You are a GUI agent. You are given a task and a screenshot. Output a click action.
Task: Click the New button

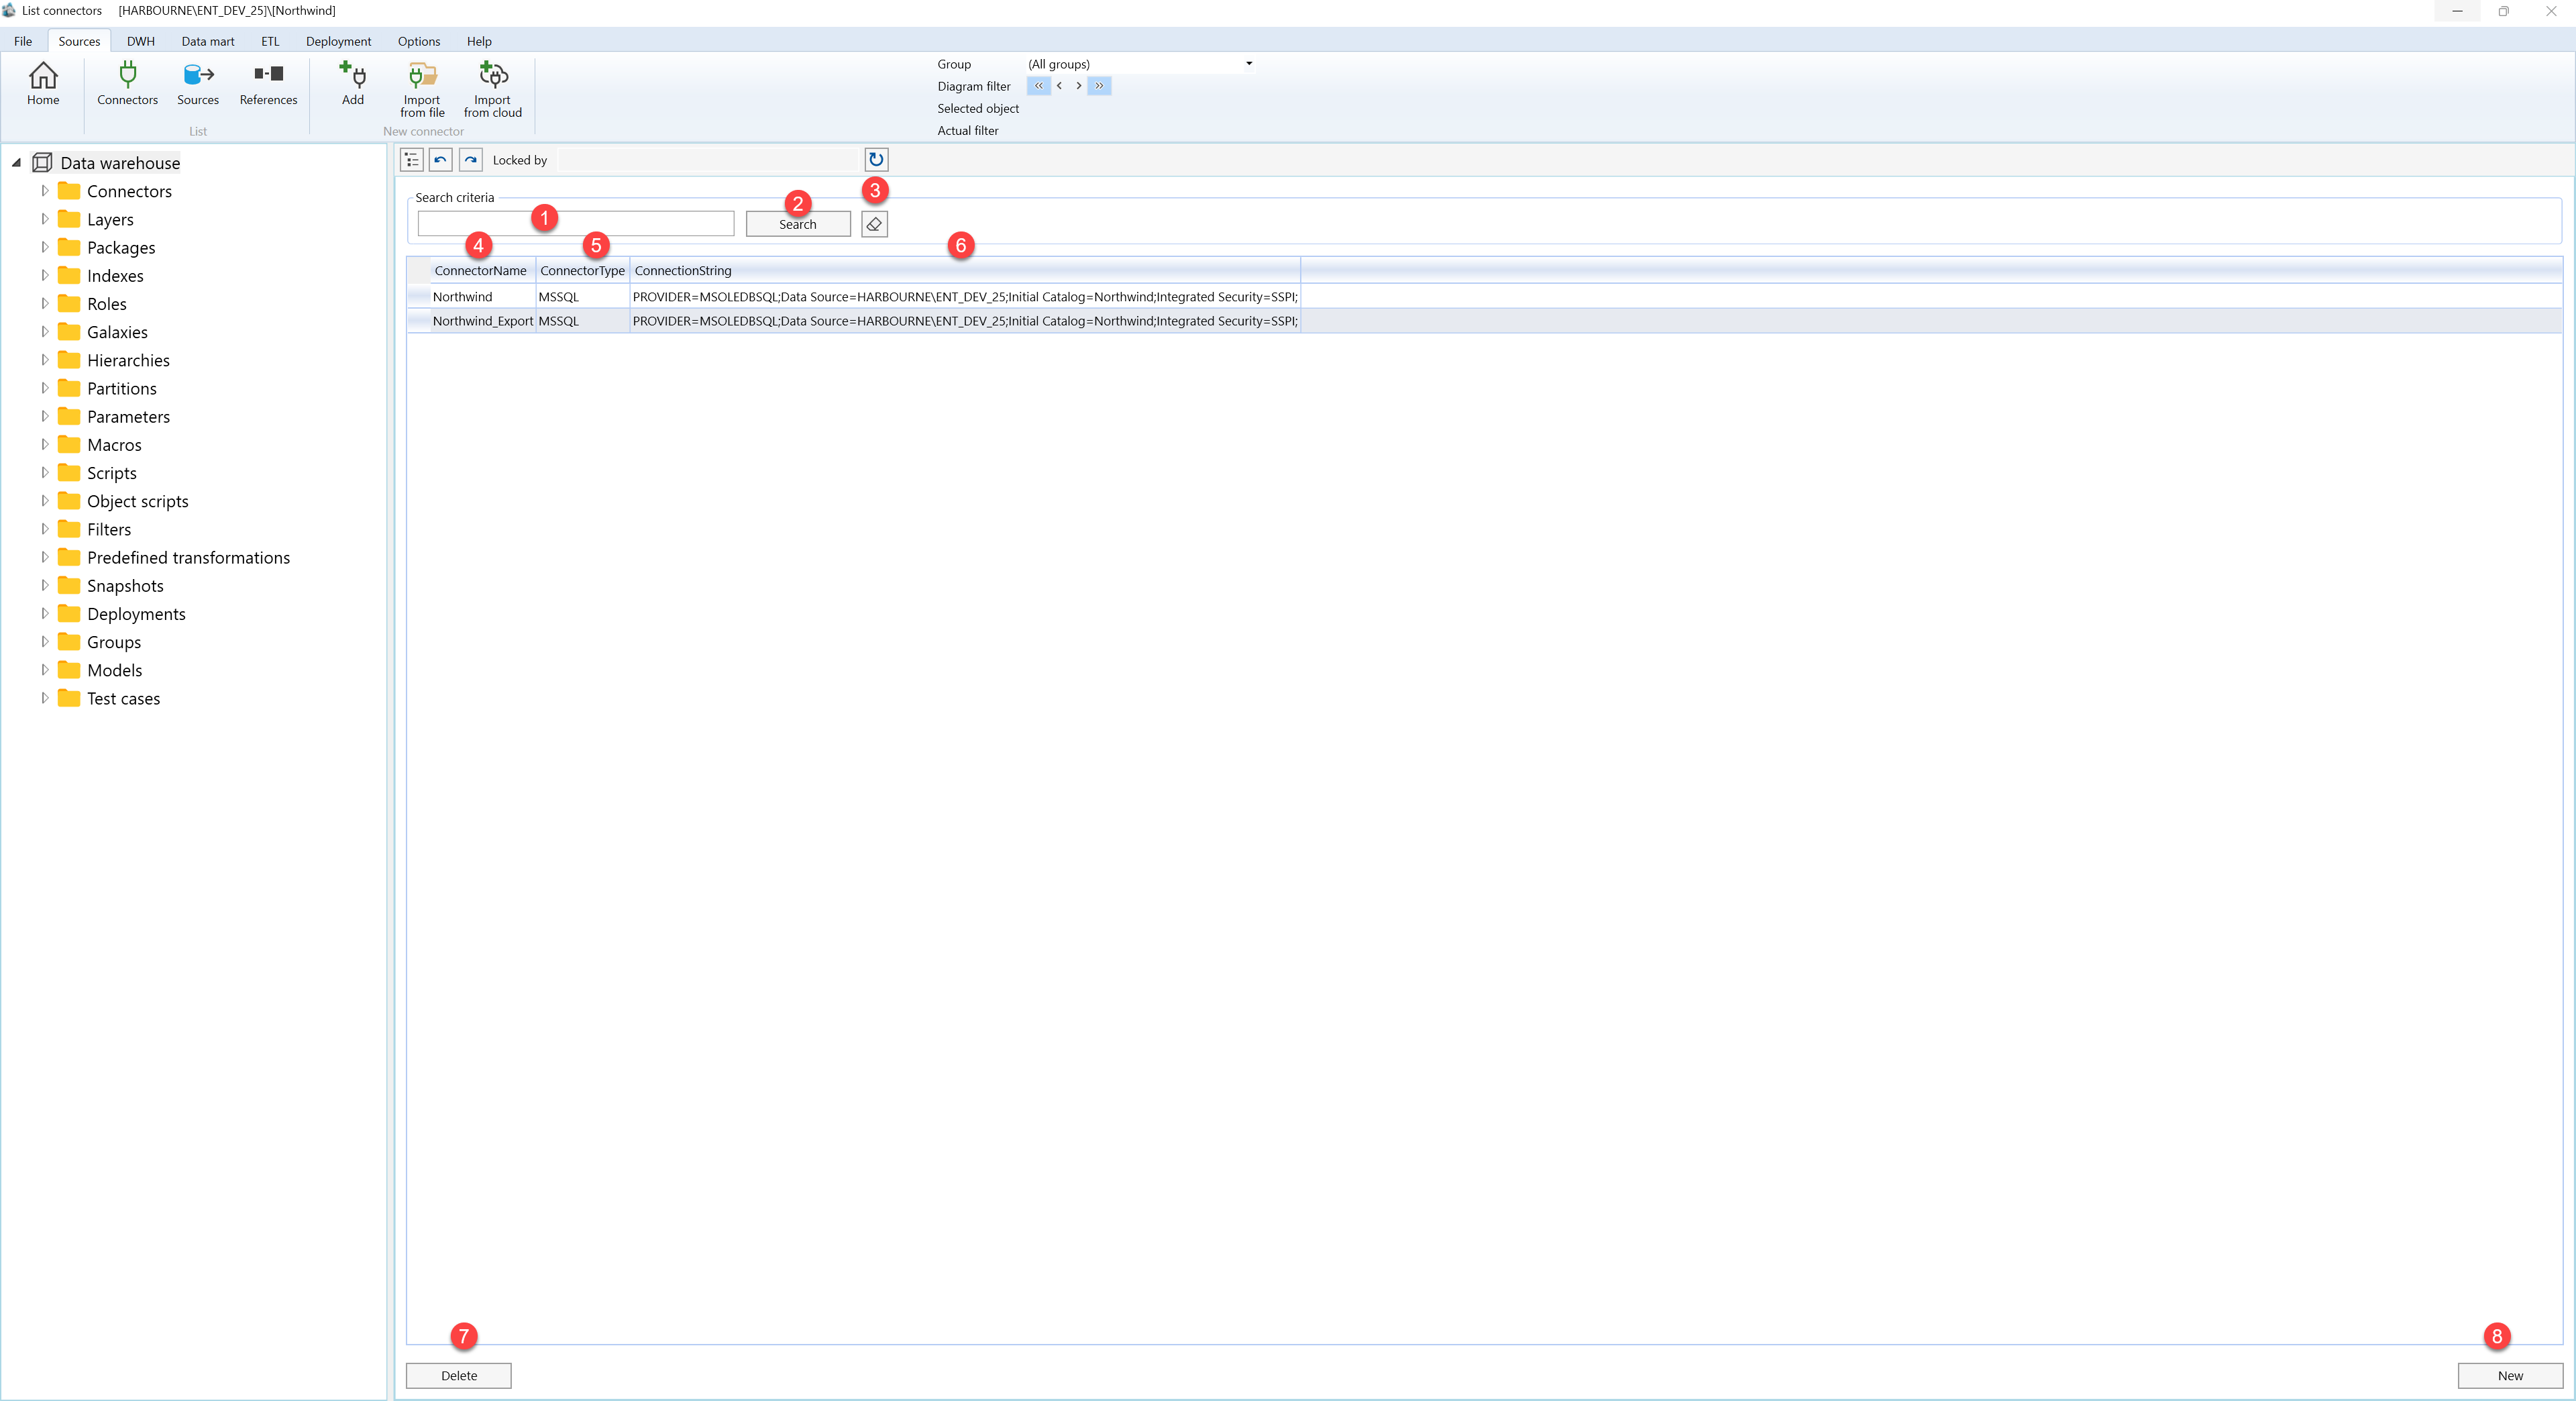pyautogui.click(x=2510, y=1375)
